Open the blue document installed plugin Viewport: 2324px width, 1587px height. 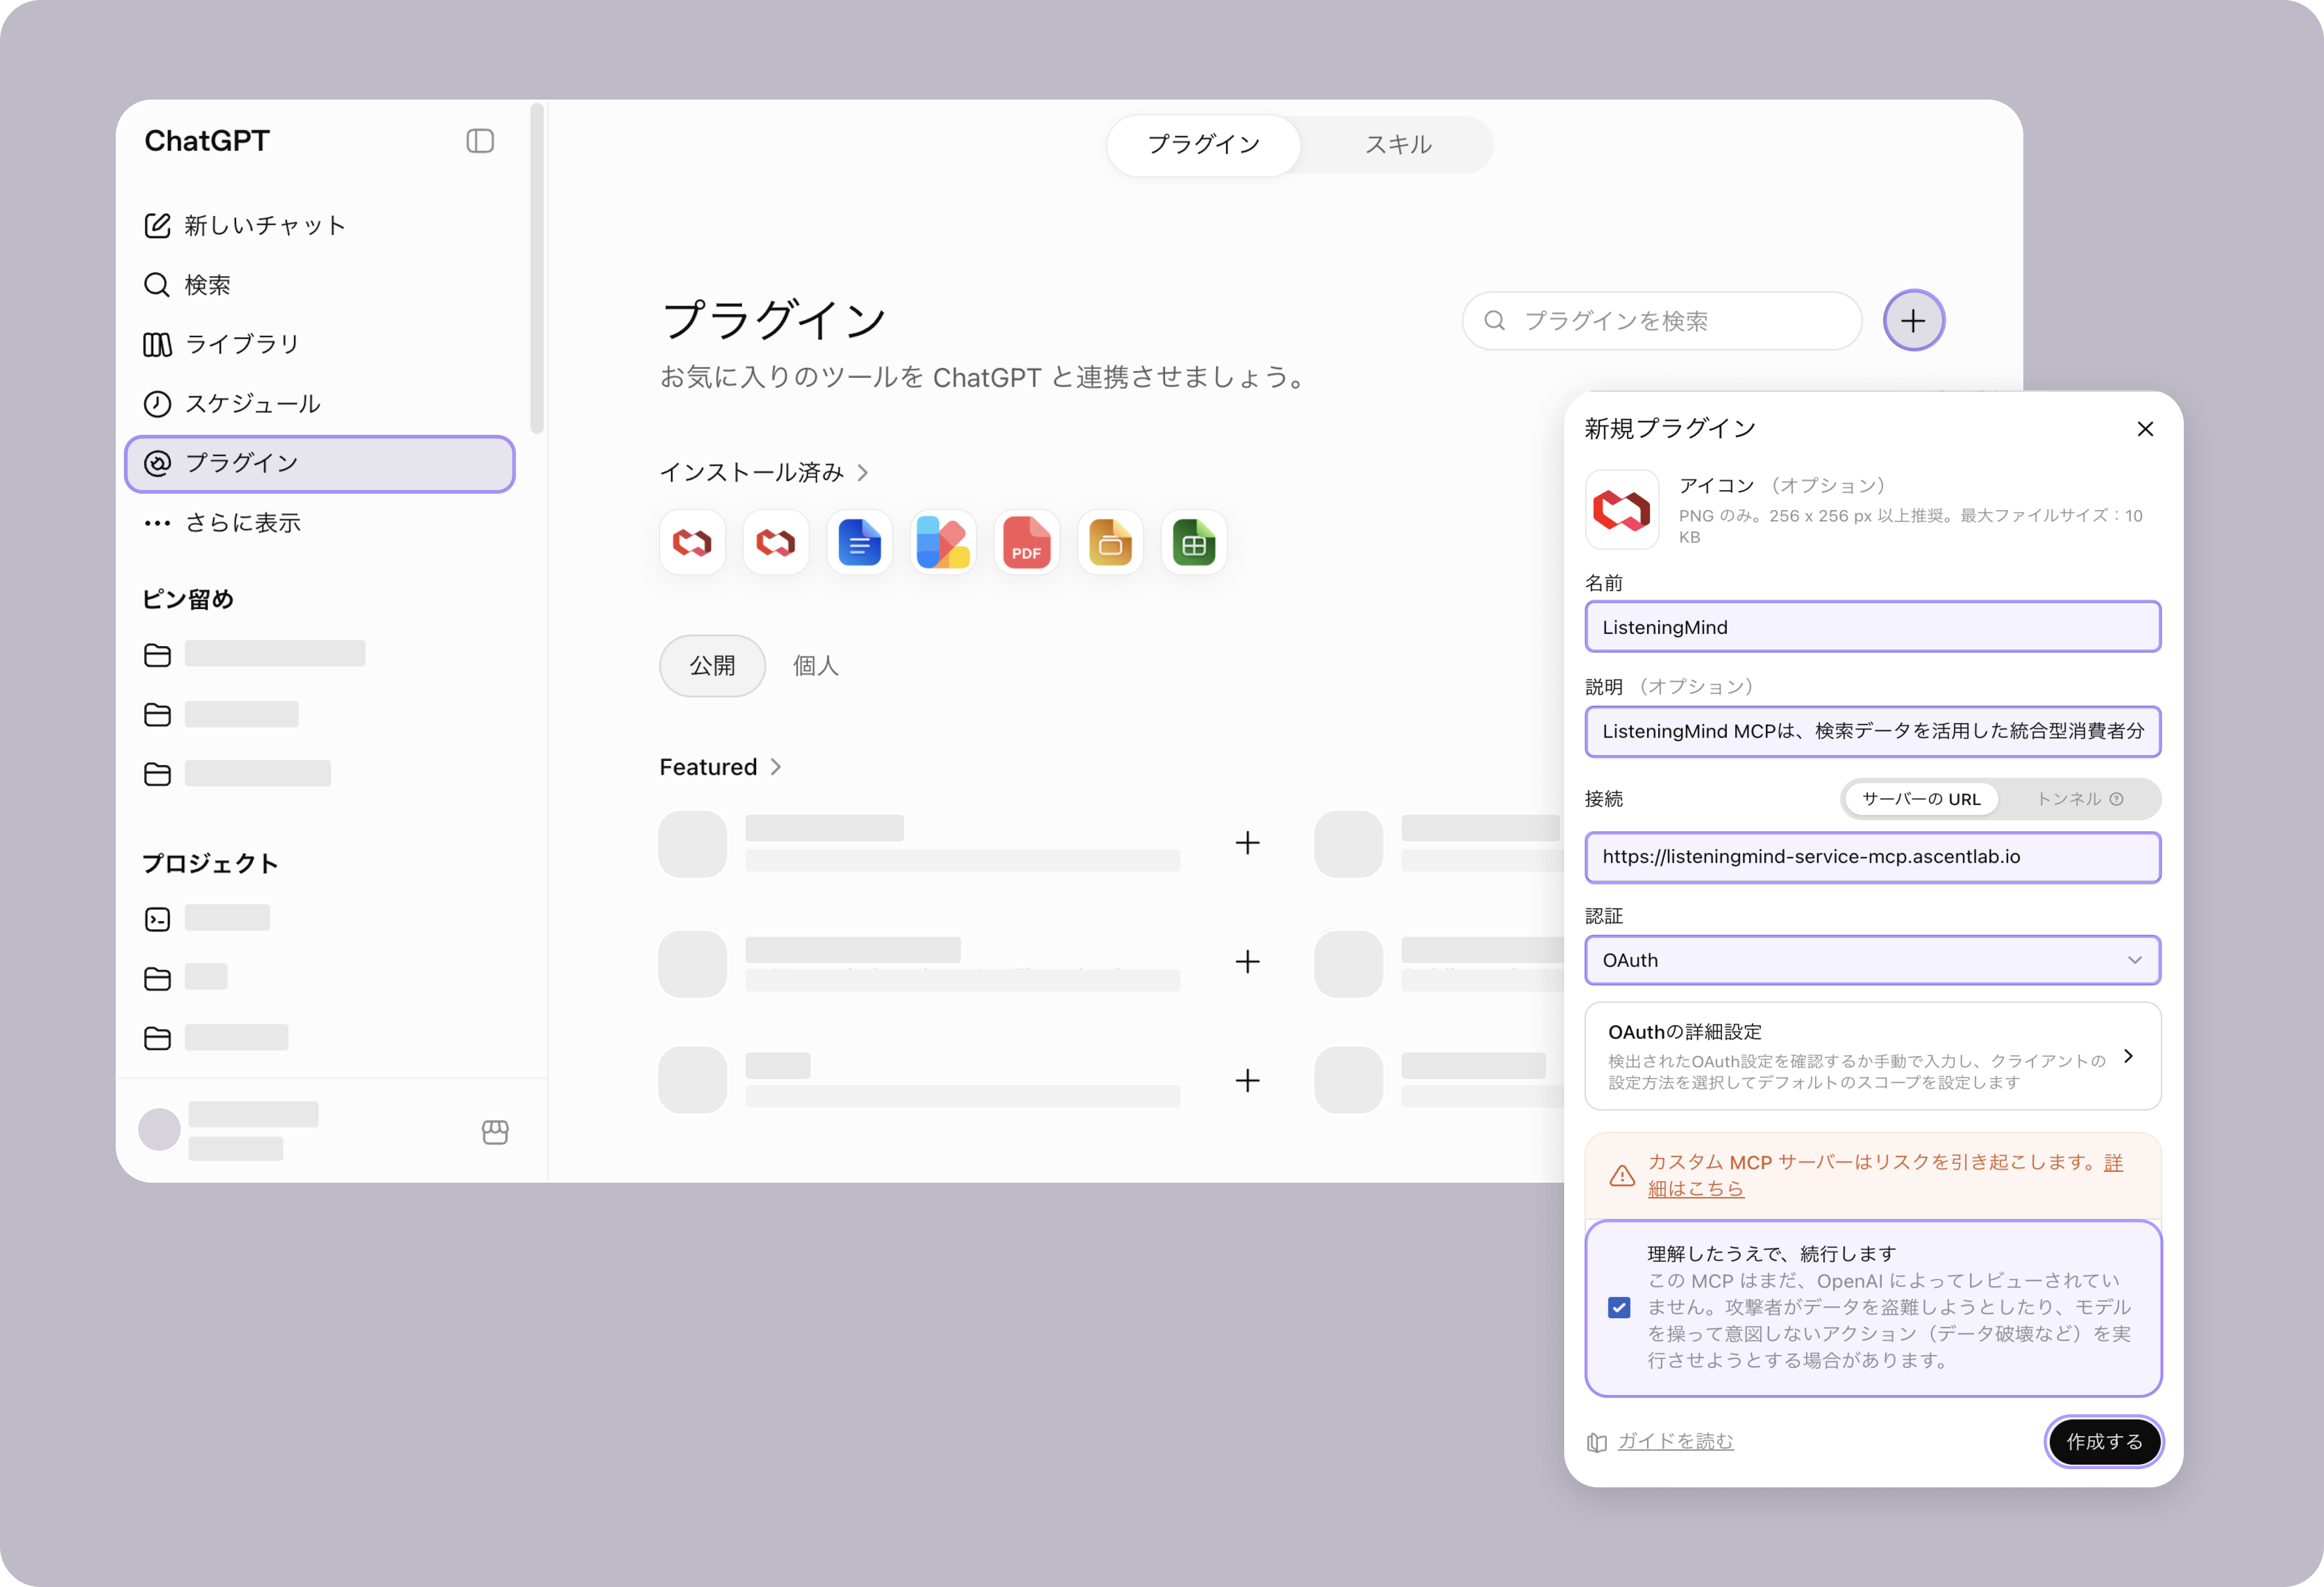(859, 543)
